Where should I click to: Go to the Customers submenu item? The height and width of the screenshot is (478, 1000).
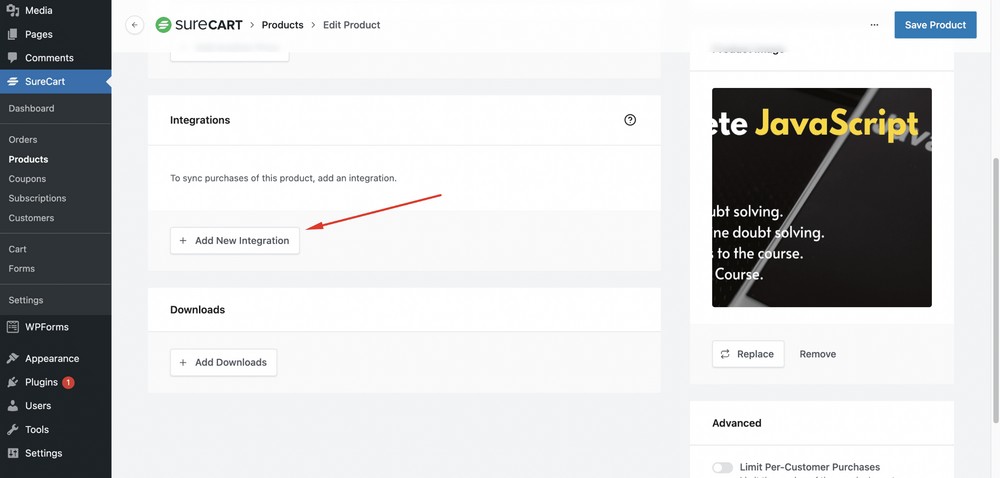[31, 218]
